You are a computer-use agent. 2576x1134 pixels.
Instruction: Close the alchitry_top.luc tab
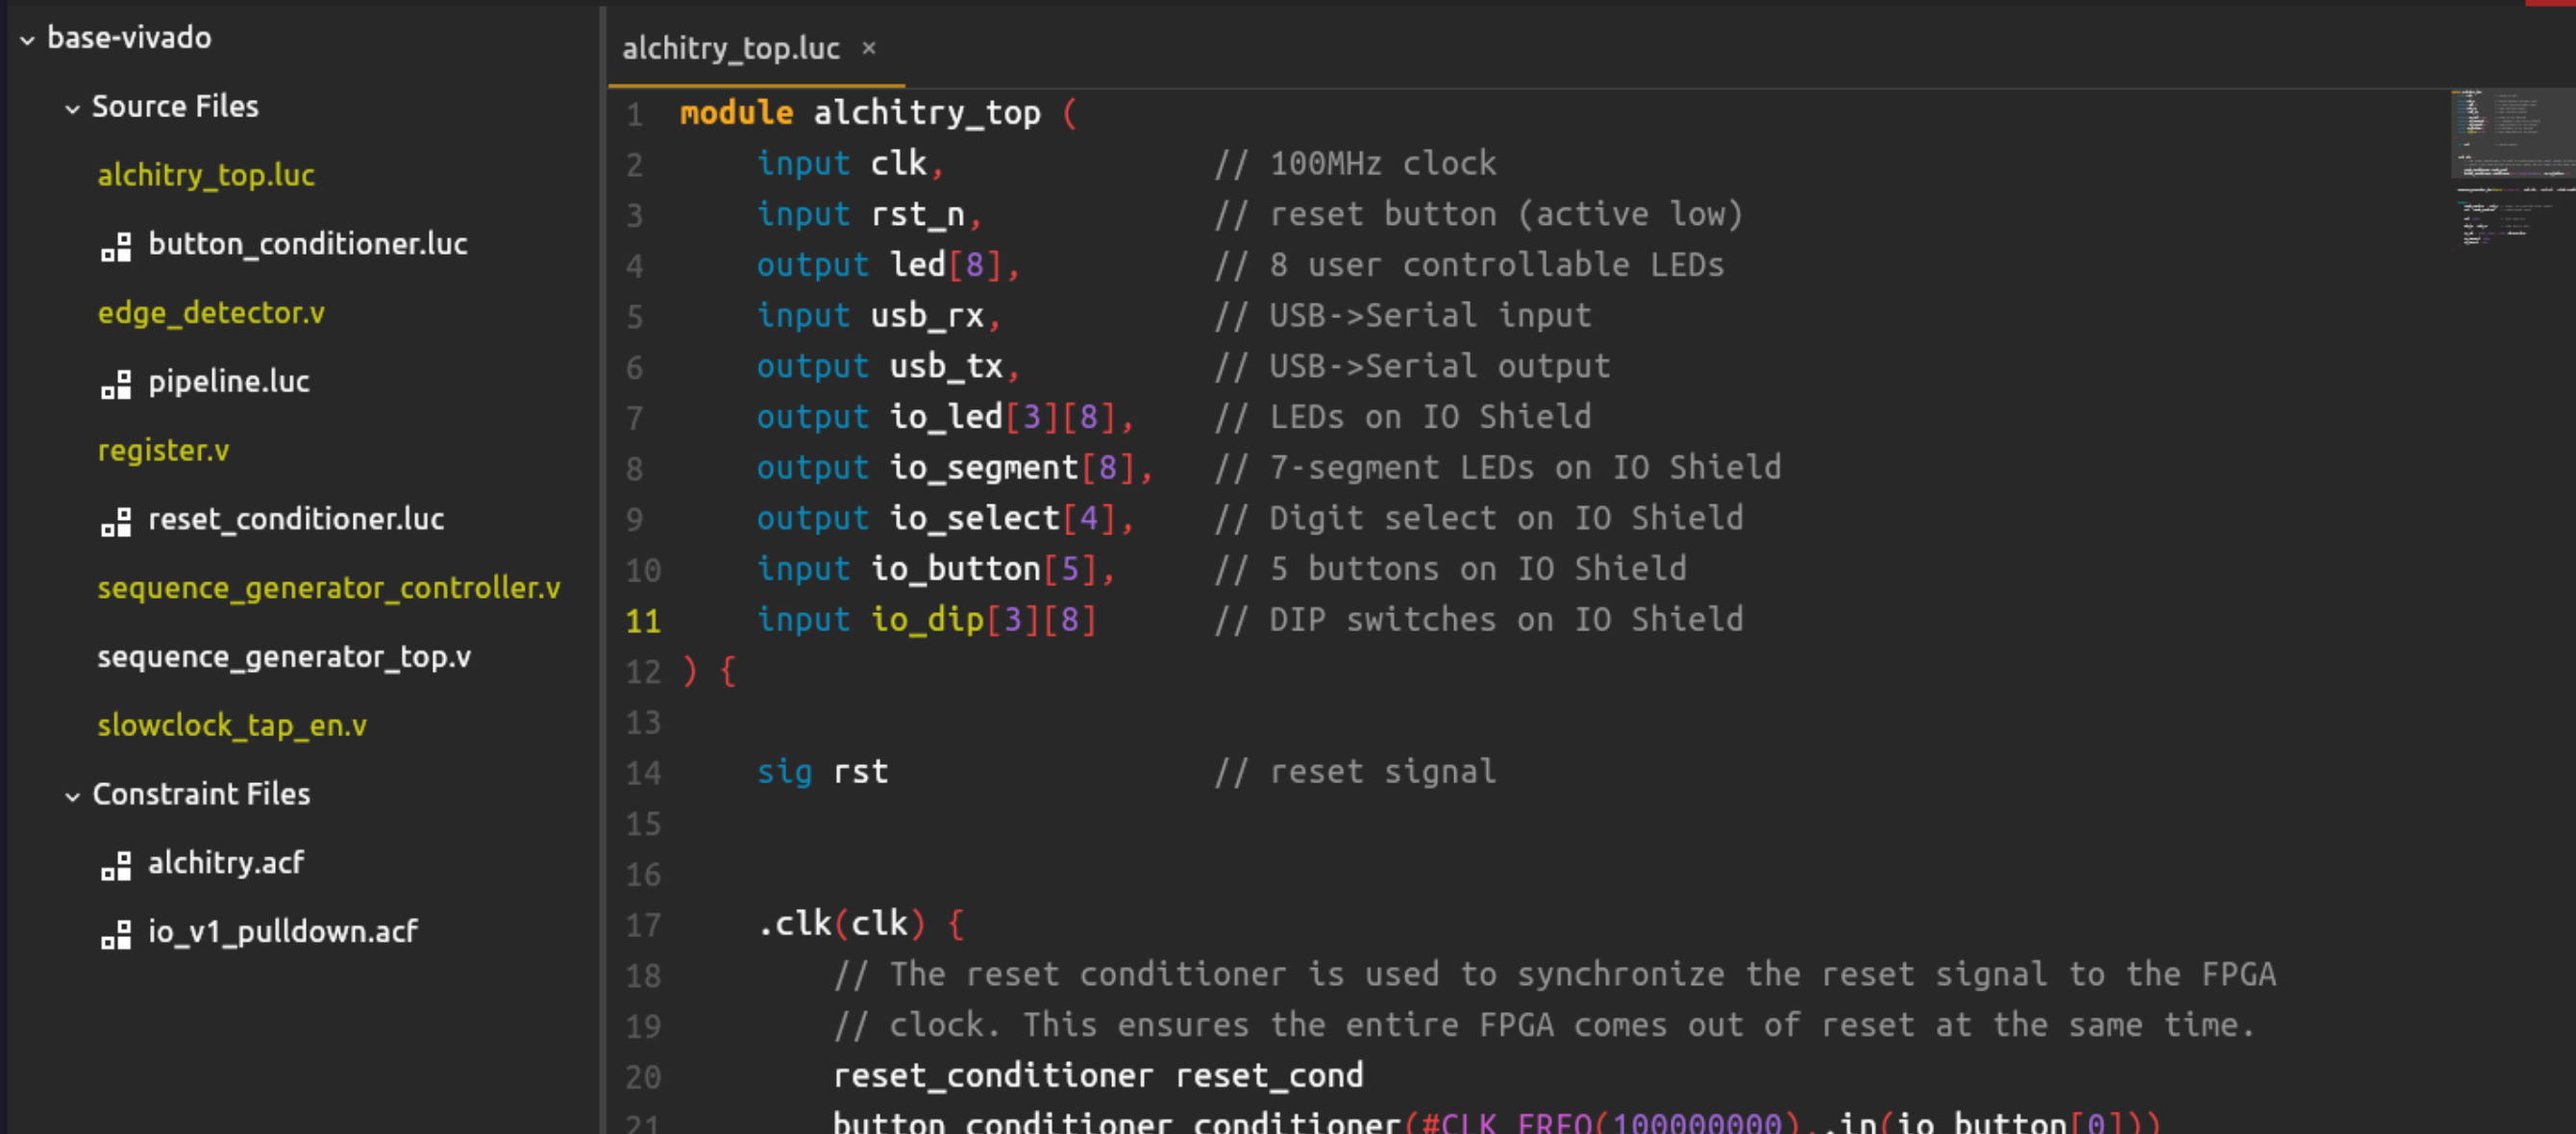coord(869,48)
